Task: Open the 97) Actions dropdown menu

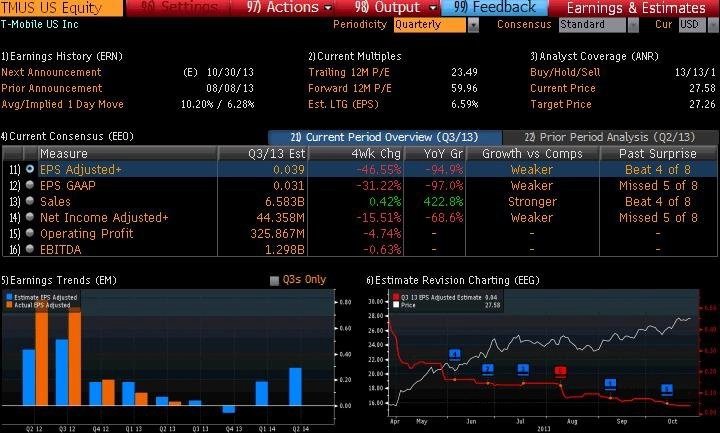Action: point(289,7)
